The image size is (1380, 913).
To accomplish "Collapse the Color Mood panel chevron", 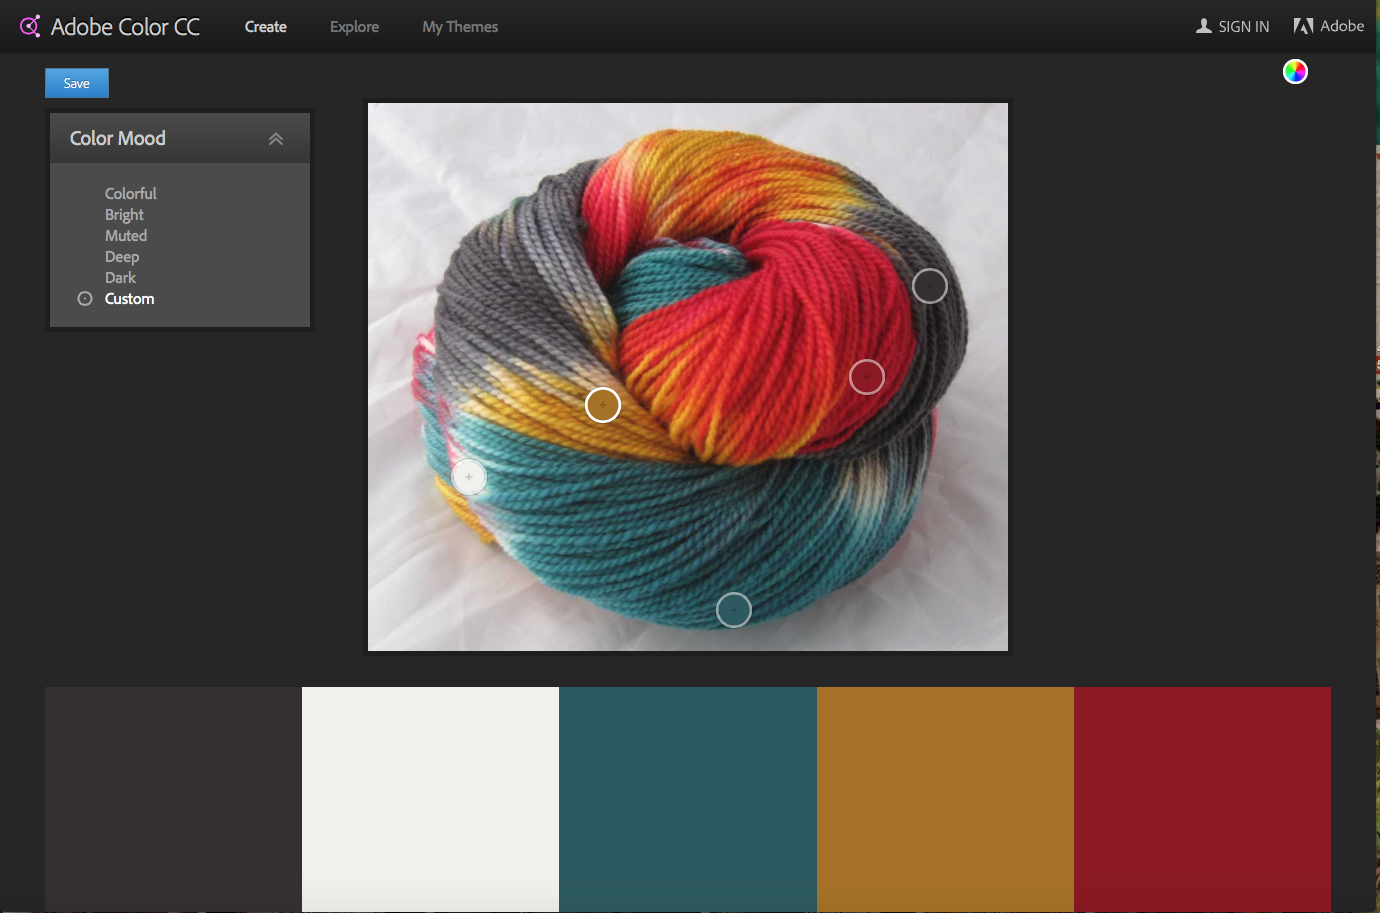I will pos(276,139).
